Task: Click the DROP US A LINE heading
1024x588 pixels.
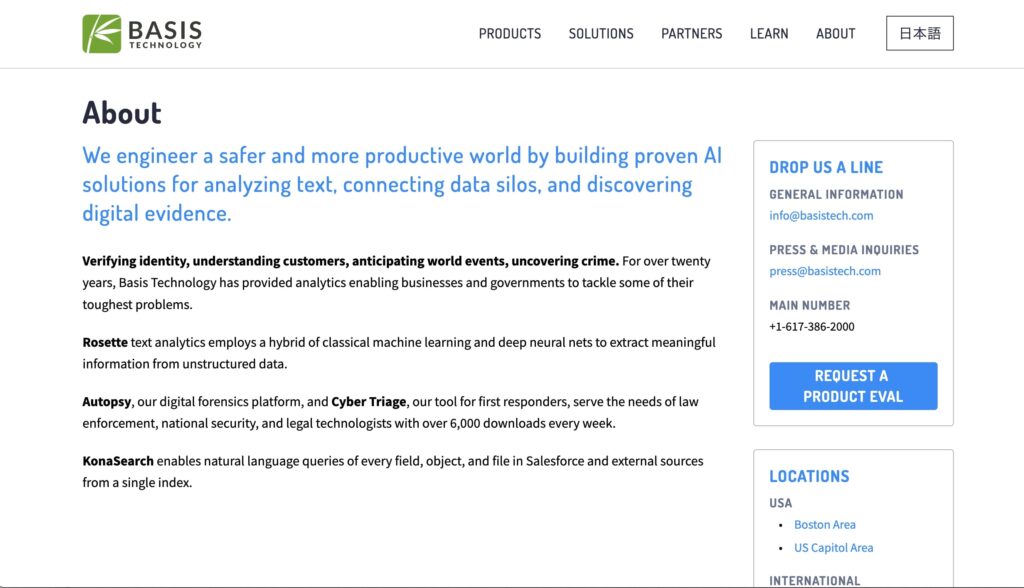Action: 826,167
